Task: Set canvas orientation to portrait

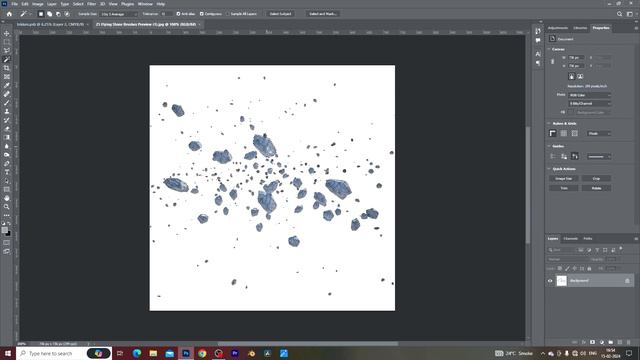Action: (571, 76)
